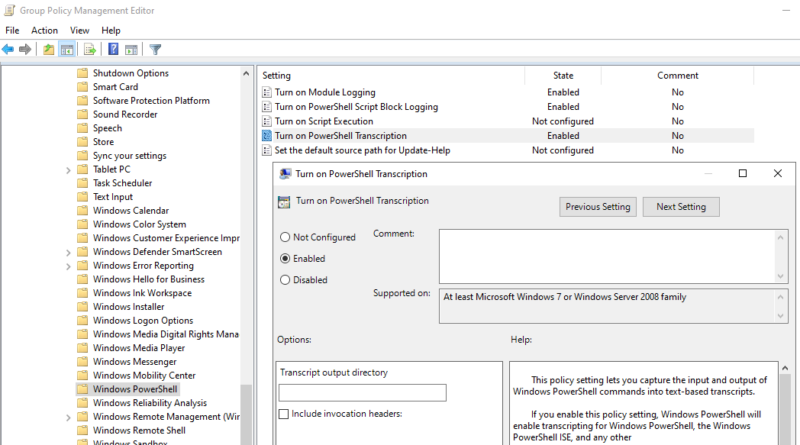
Task: Click the Previous Setting button
Action: tap(597, 207)
